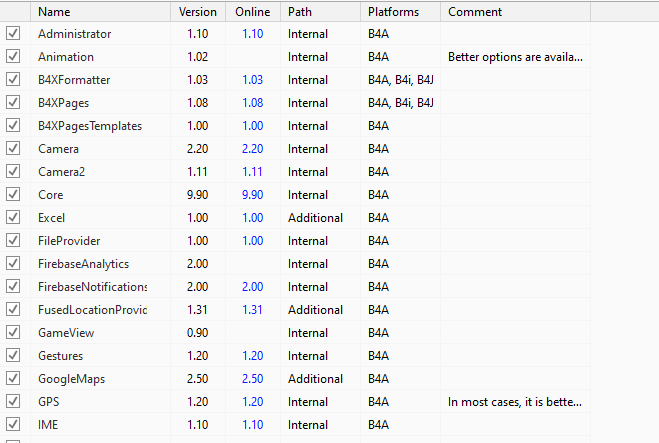Uncheck the Administrator library checkbox
Viewport: 659px width, 443px height.
13,34
